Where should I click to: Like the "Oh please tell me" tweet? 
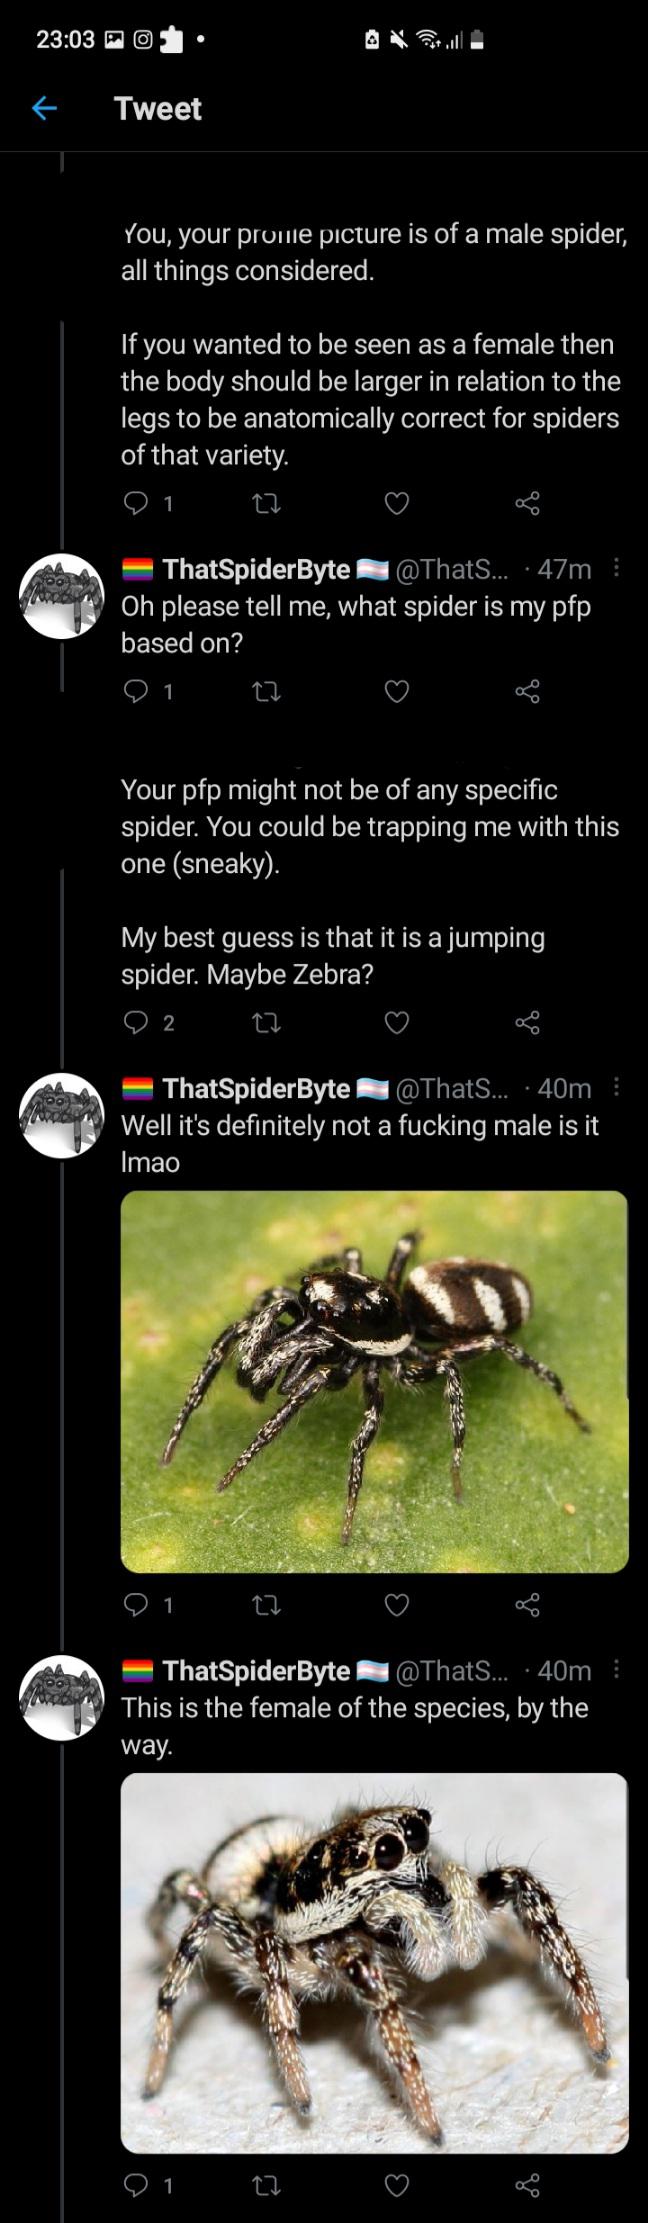pos(395,689)
